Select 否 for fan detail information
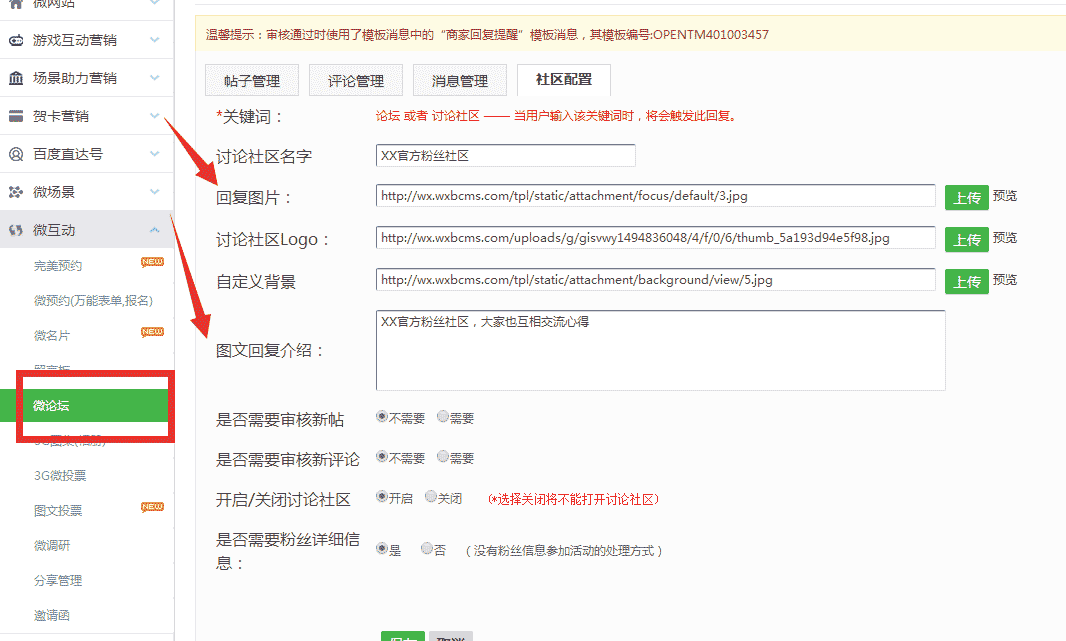Image resolution: width=1066 pixels, height=641 pixels. (x=426, y=548)
